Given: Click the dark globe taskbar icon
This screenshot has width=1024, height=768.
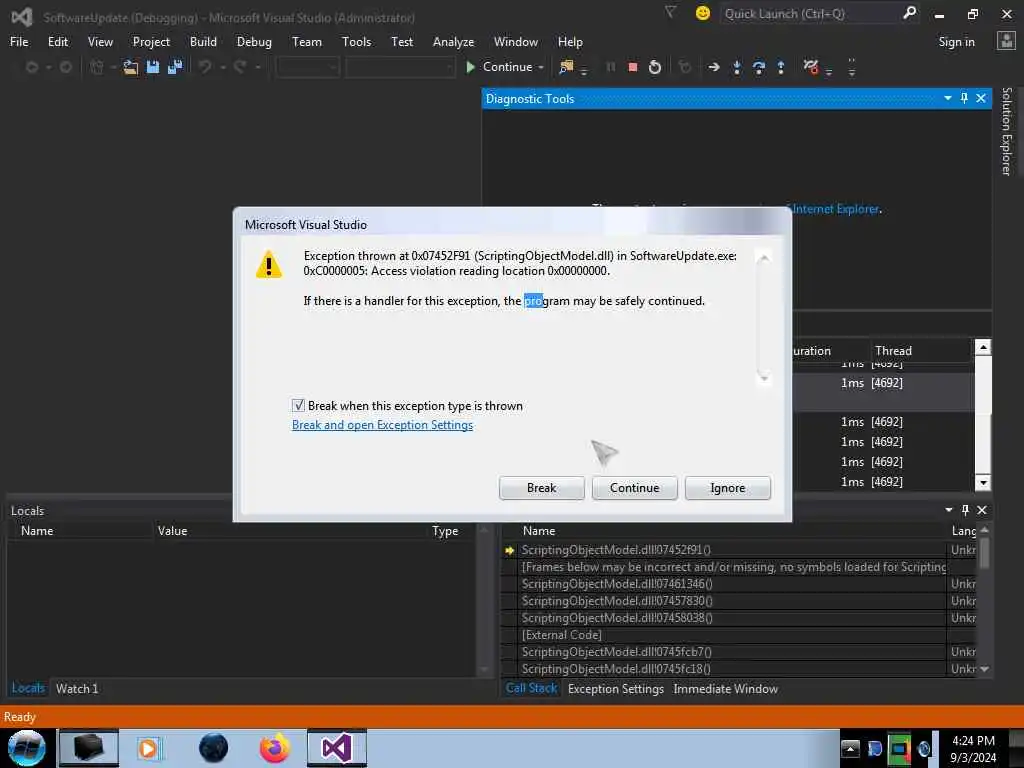Looking at the screenshot, I should pyautogui.click(x=214, y=748).
